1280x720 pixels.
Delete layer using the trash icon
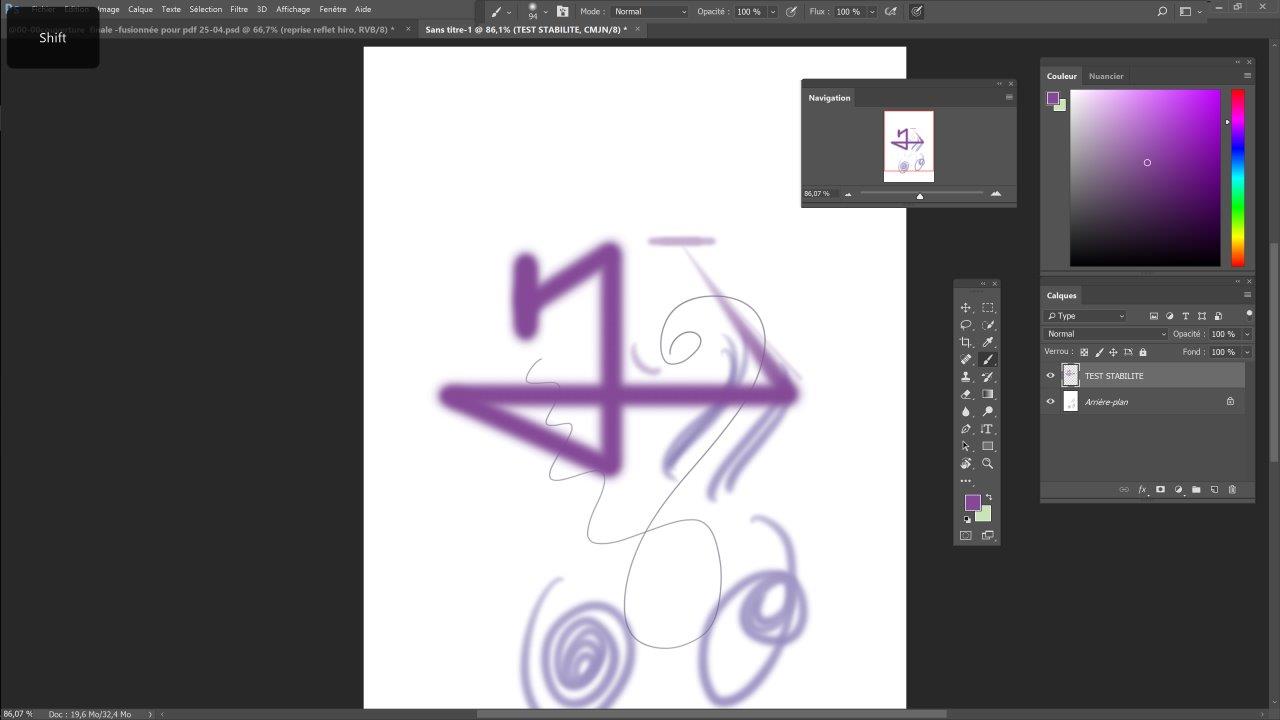(1232, 490)
